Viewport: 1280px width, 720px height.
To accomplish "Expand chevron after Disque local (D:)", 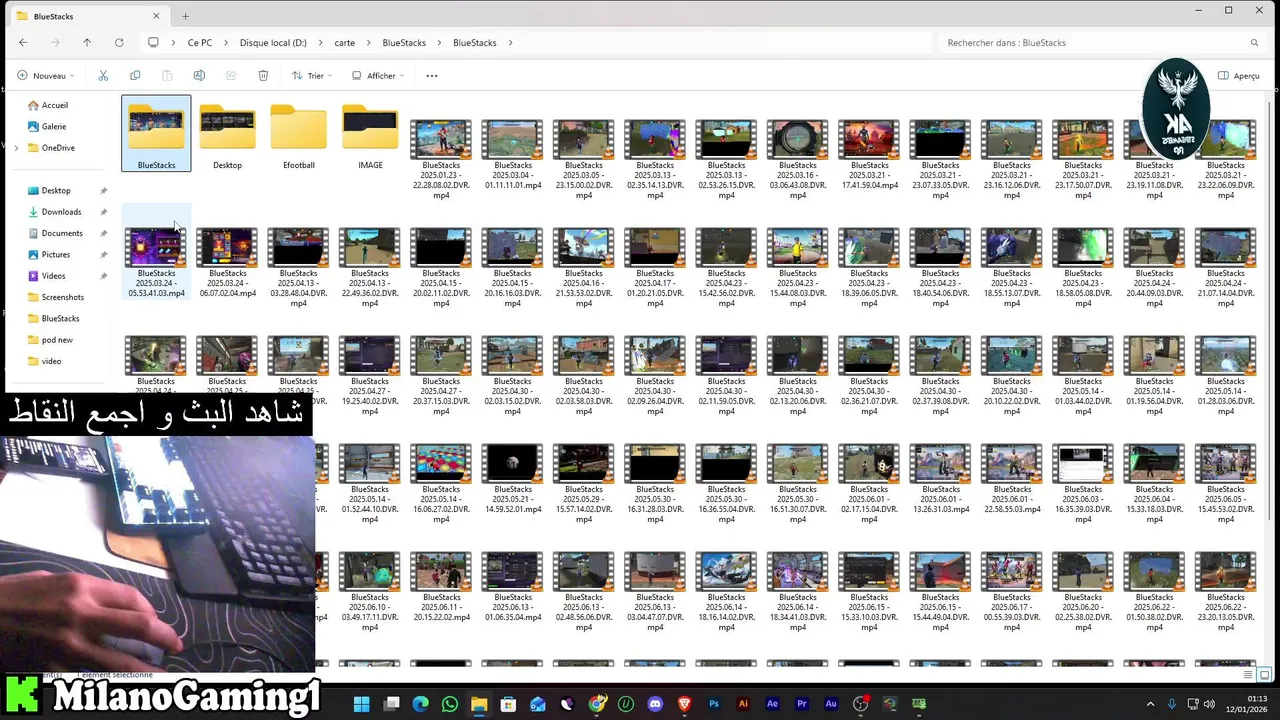I will click(321, 43).
